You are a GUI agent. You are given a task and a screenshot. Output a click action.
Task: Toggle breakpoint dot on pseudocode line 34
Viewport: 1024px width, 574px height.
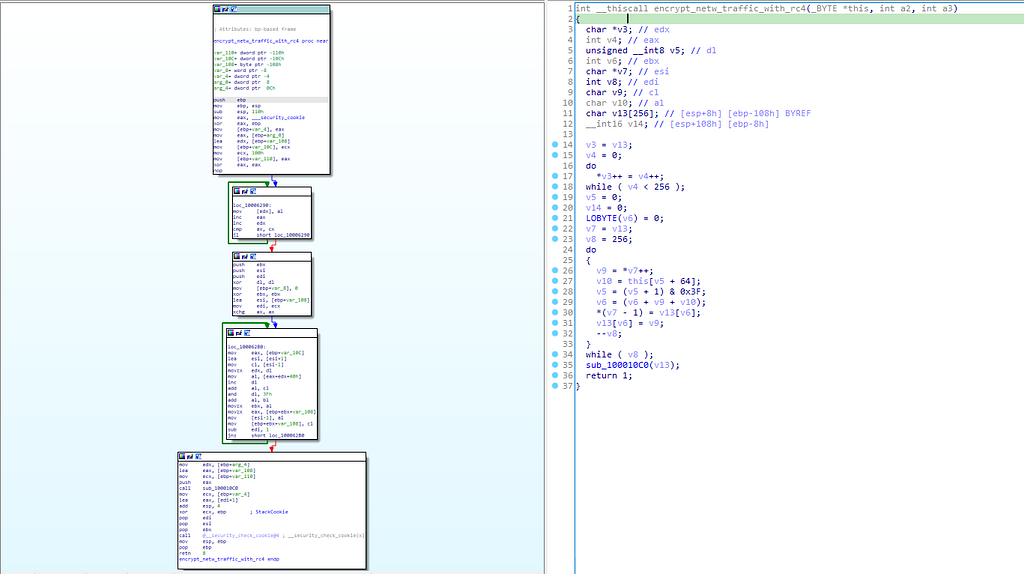pos(555,354)
